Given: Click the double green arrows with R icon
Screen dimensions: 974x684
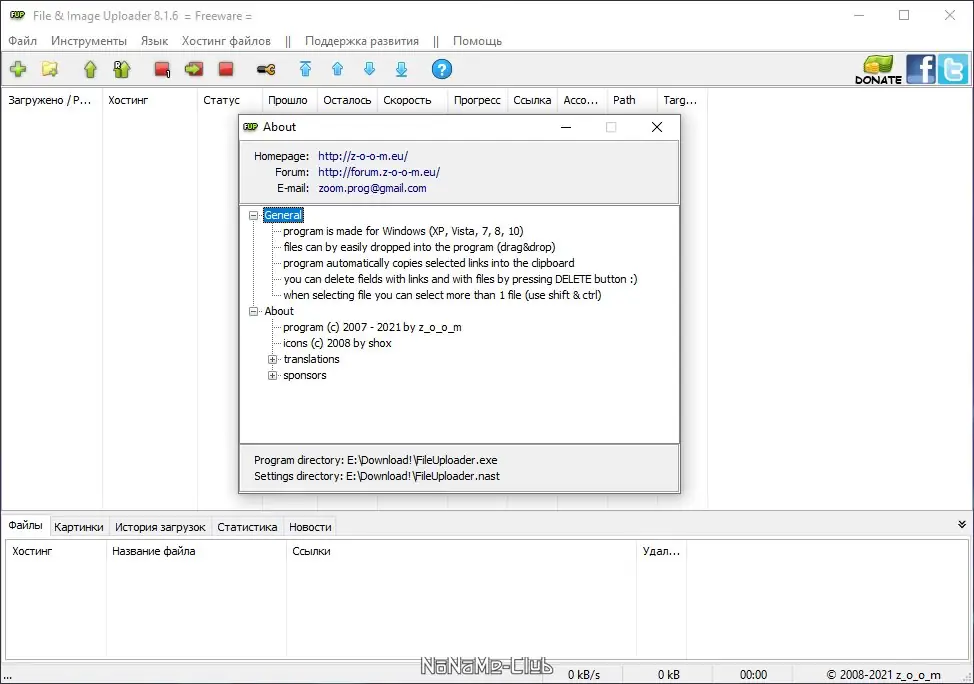Looking at the screenshot, I should [x=122, y=69].
